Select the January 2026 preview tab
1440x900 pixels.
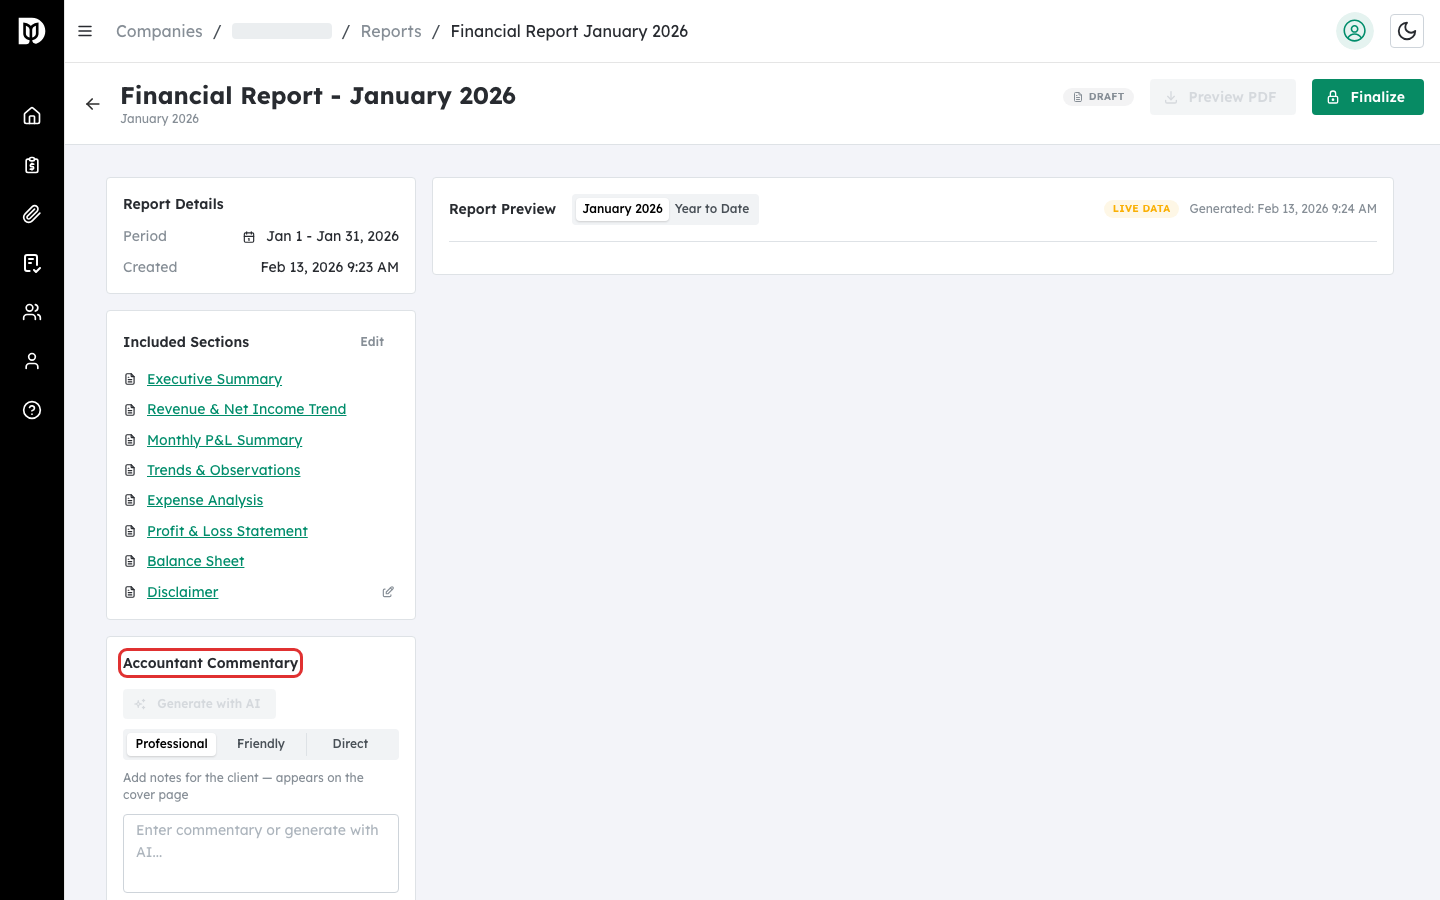click(621, 209)
